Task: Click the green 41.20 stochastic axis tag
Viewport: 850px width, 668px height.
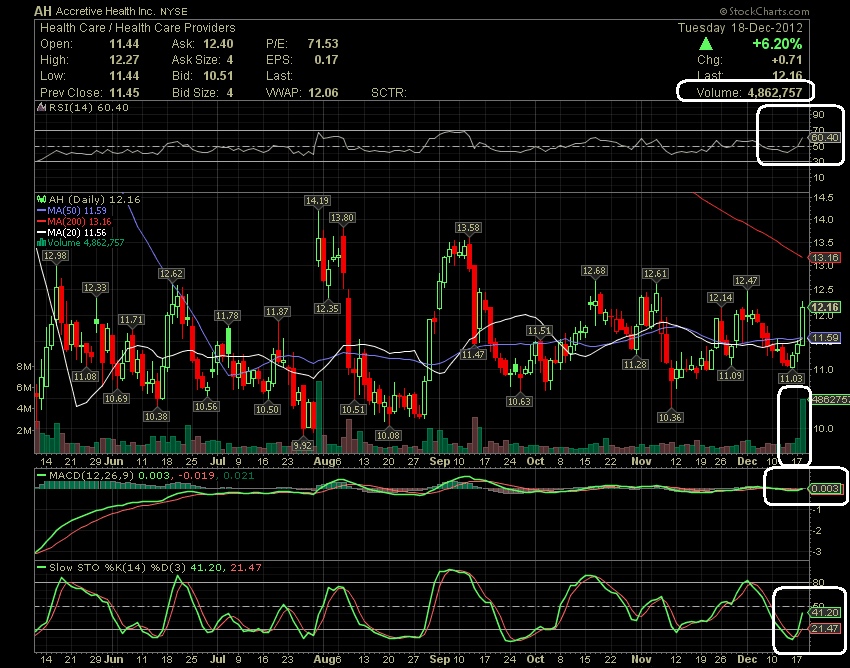Action: 825,612
